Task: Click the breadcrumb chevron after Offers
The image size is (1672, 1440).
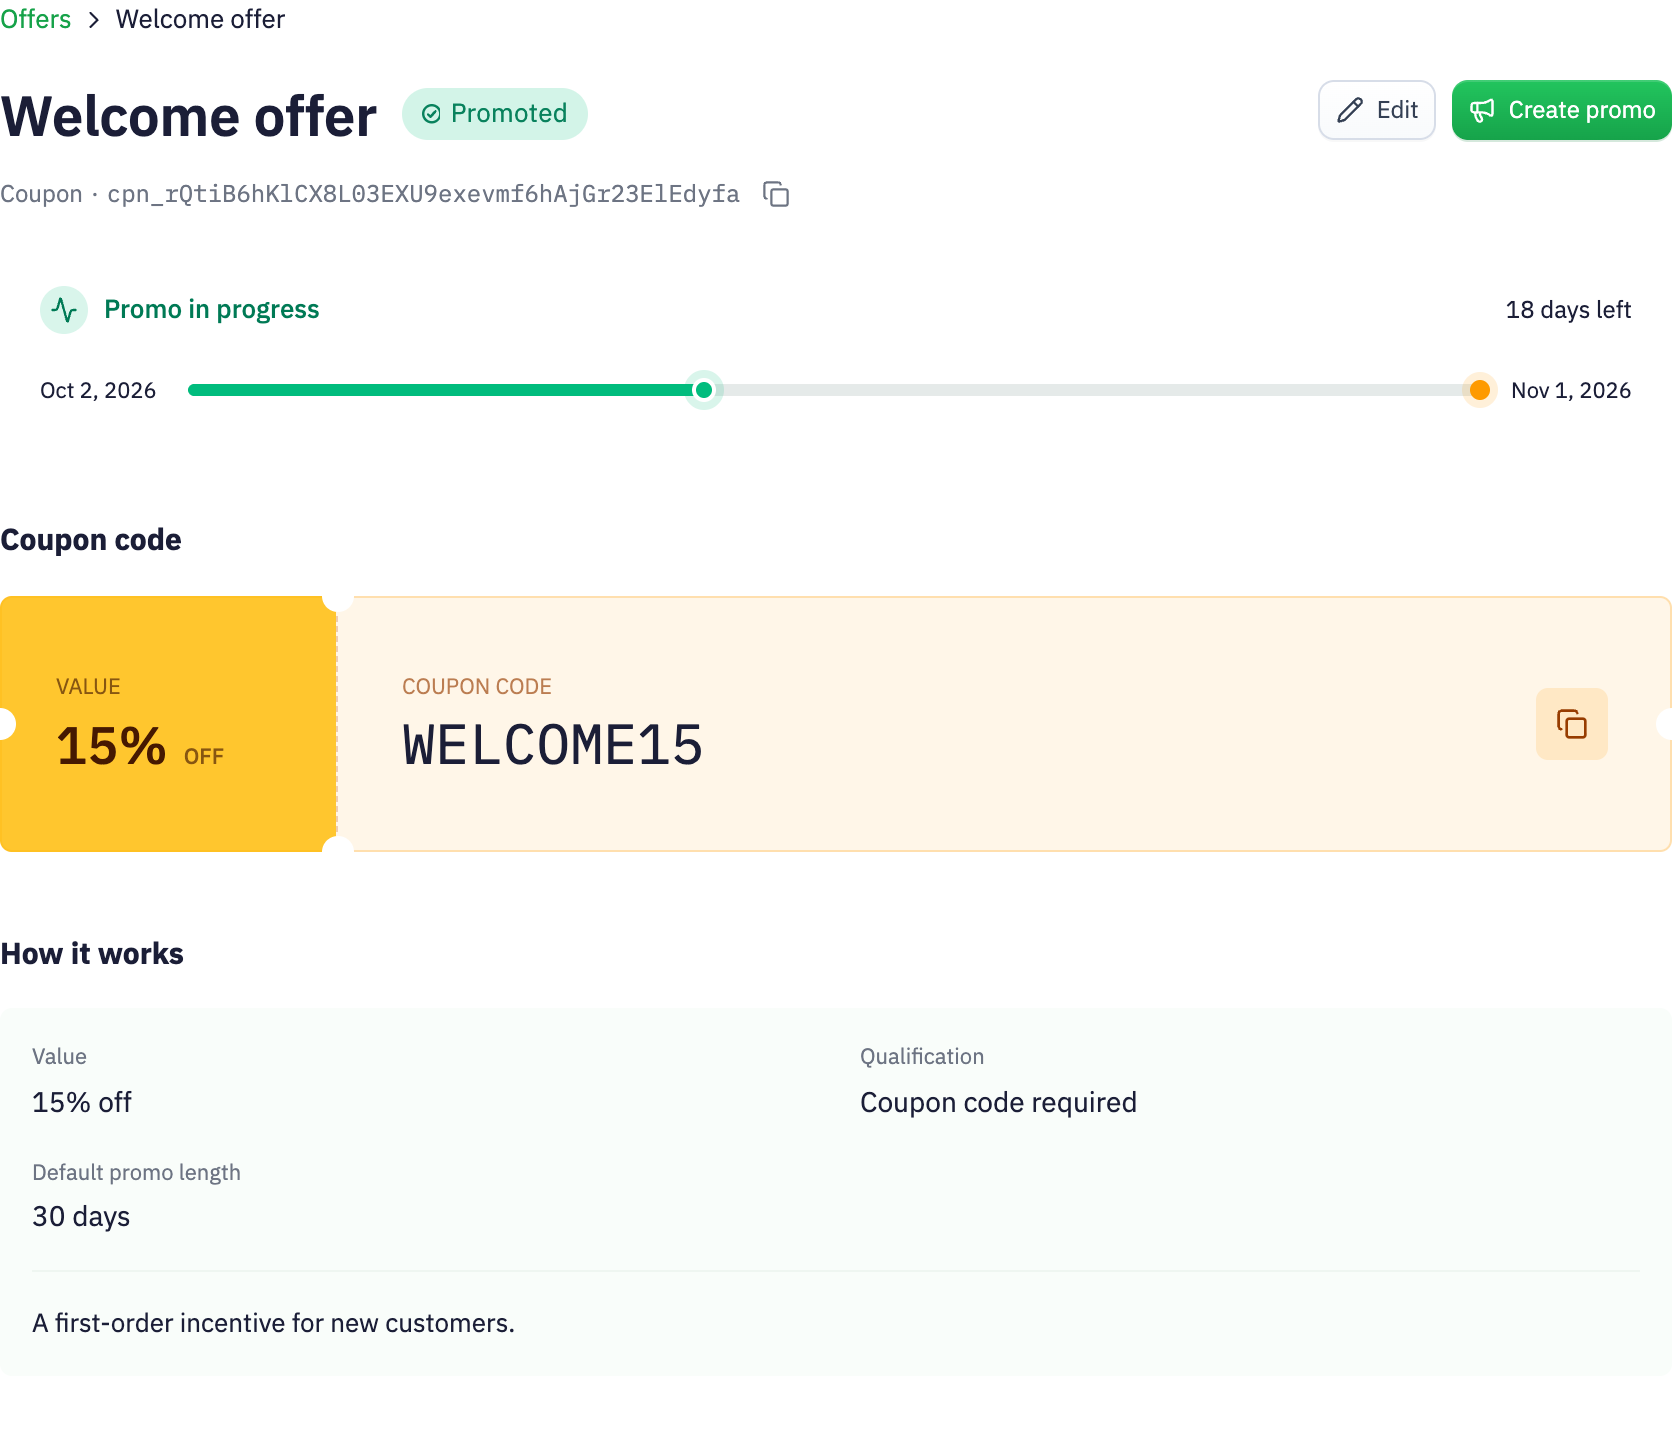Action: coord(94,20)
